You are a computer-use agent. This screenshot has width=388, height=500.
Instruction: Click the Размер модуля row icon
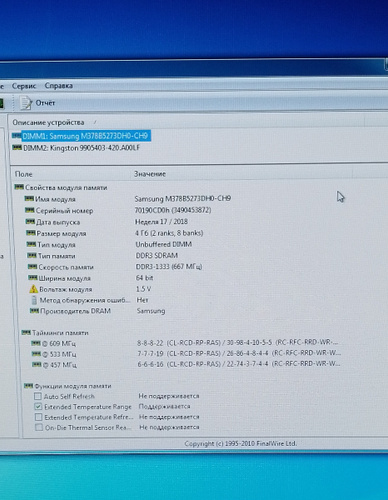[x=31, y=233]
